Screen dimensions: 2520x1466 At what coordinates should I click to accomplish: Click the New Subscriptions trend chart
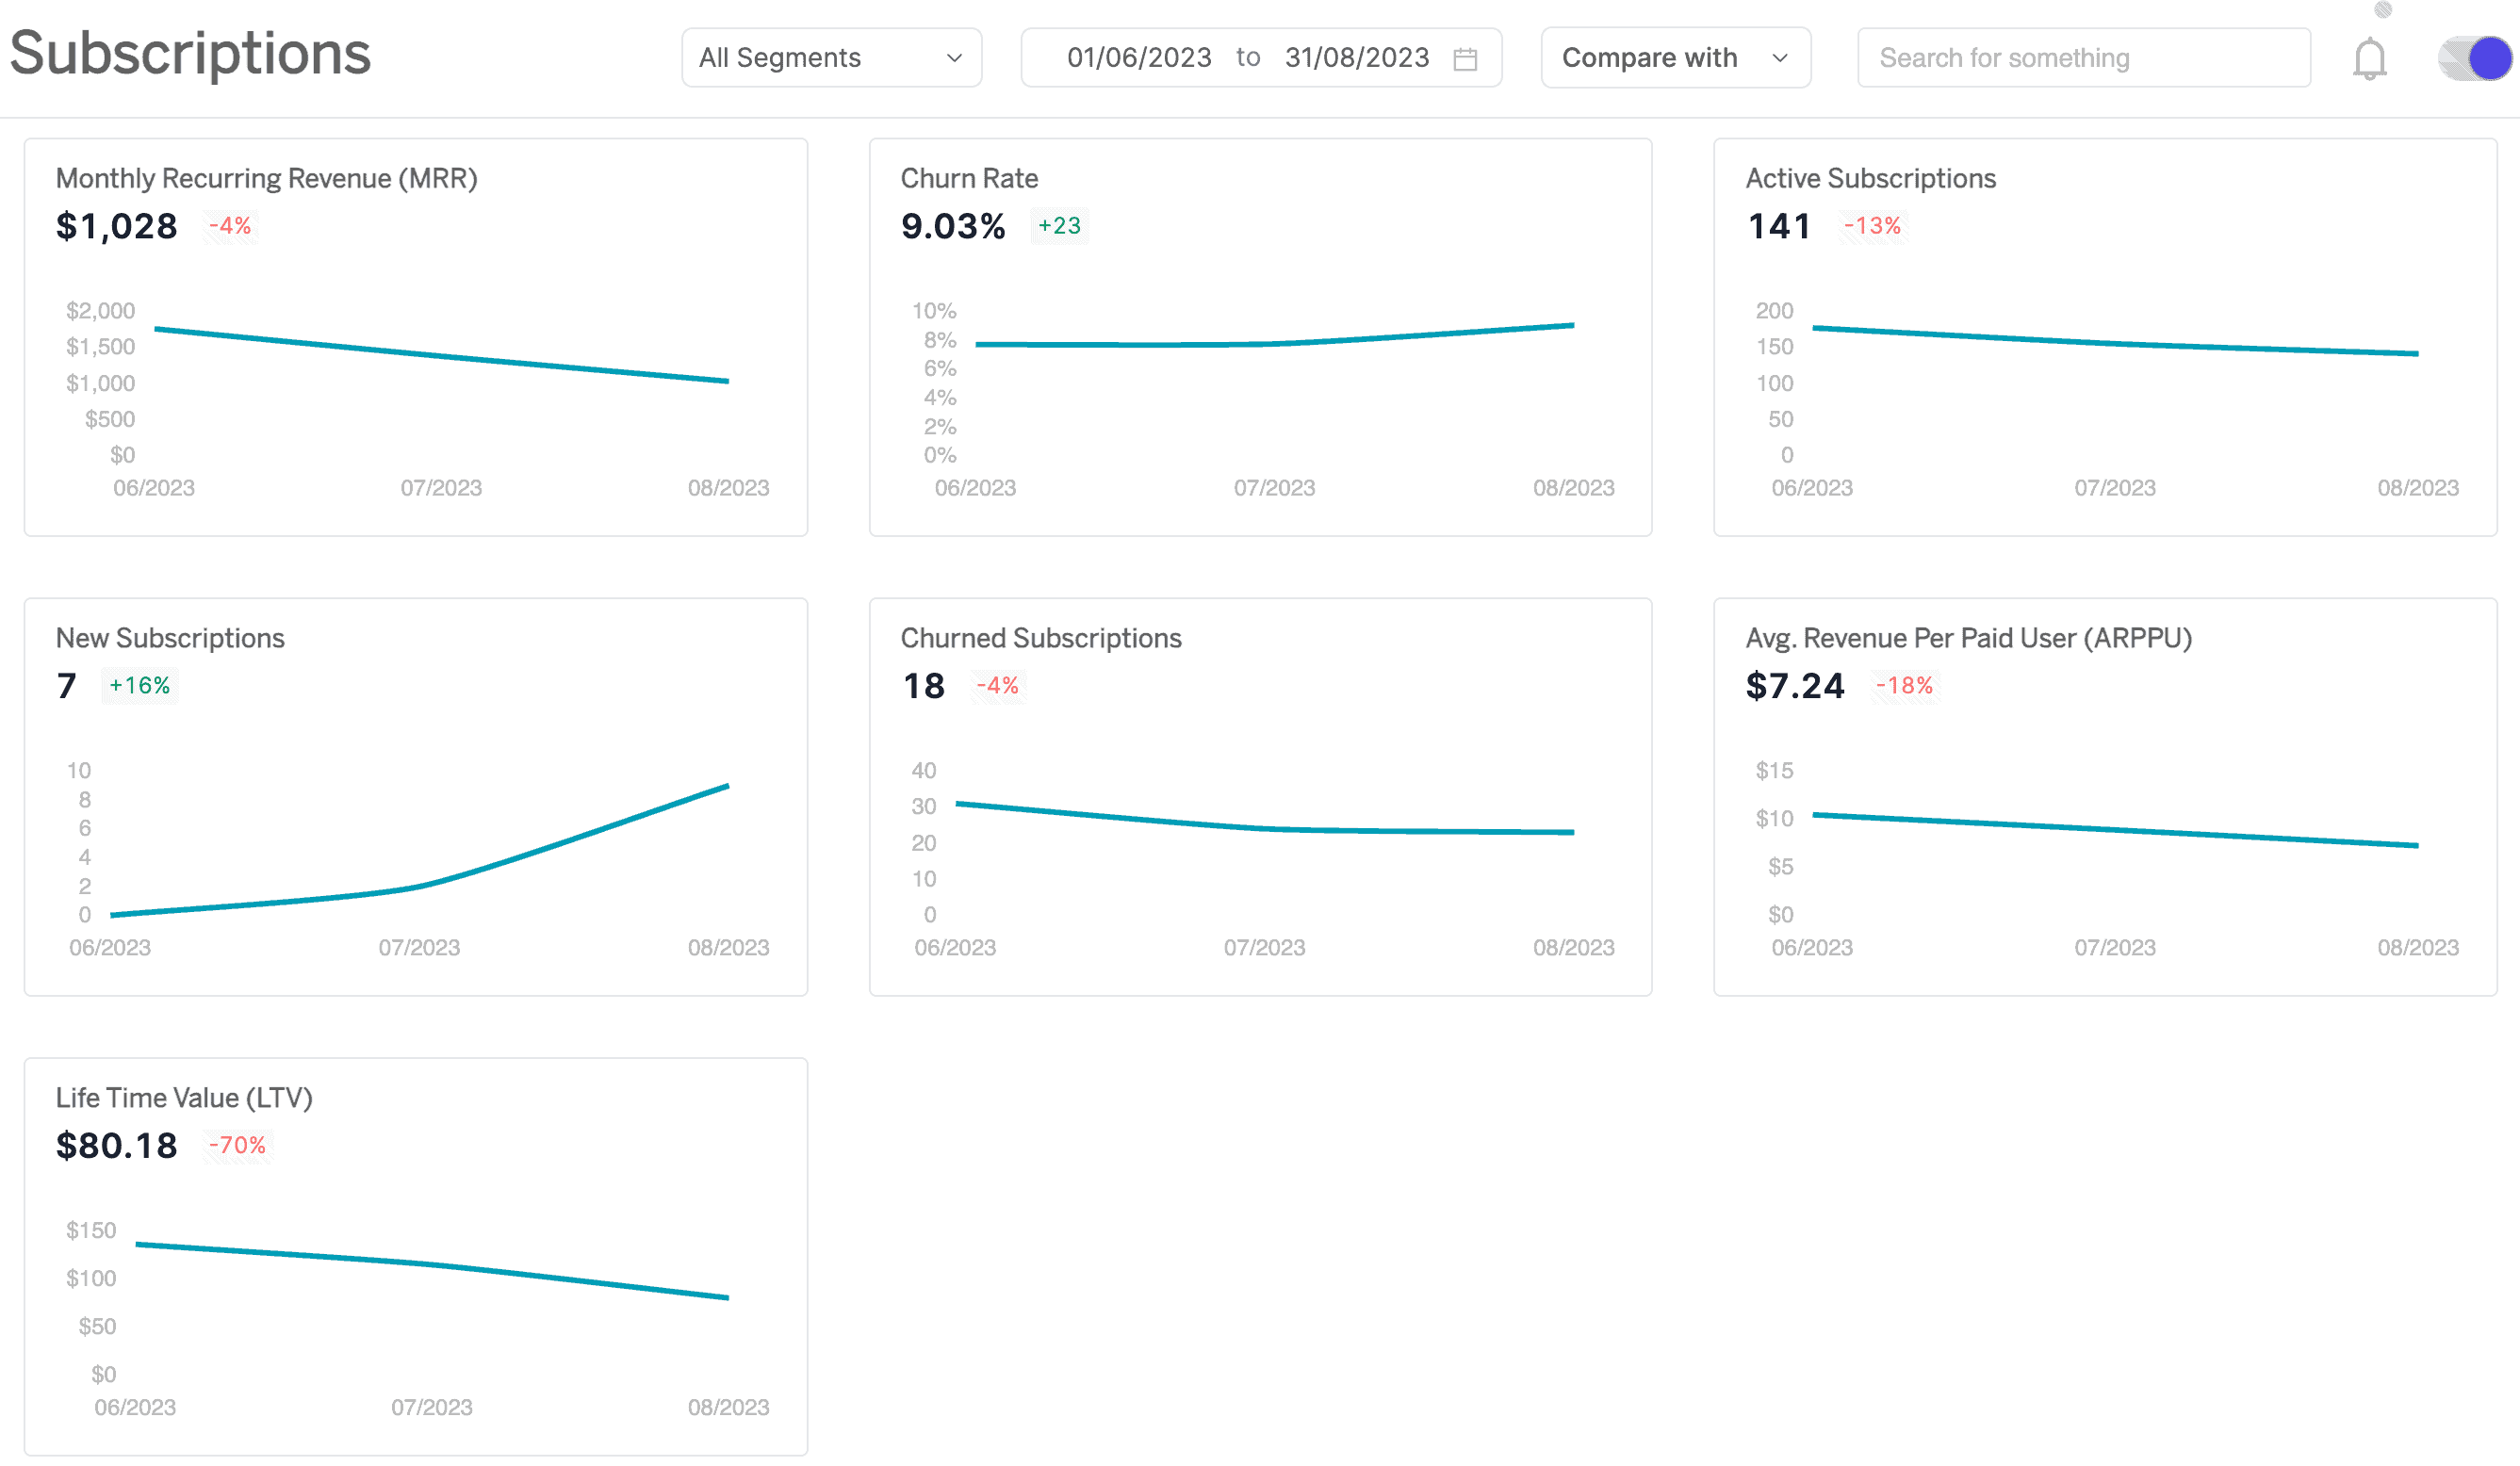pyautogui.click(x=418, y=855)
